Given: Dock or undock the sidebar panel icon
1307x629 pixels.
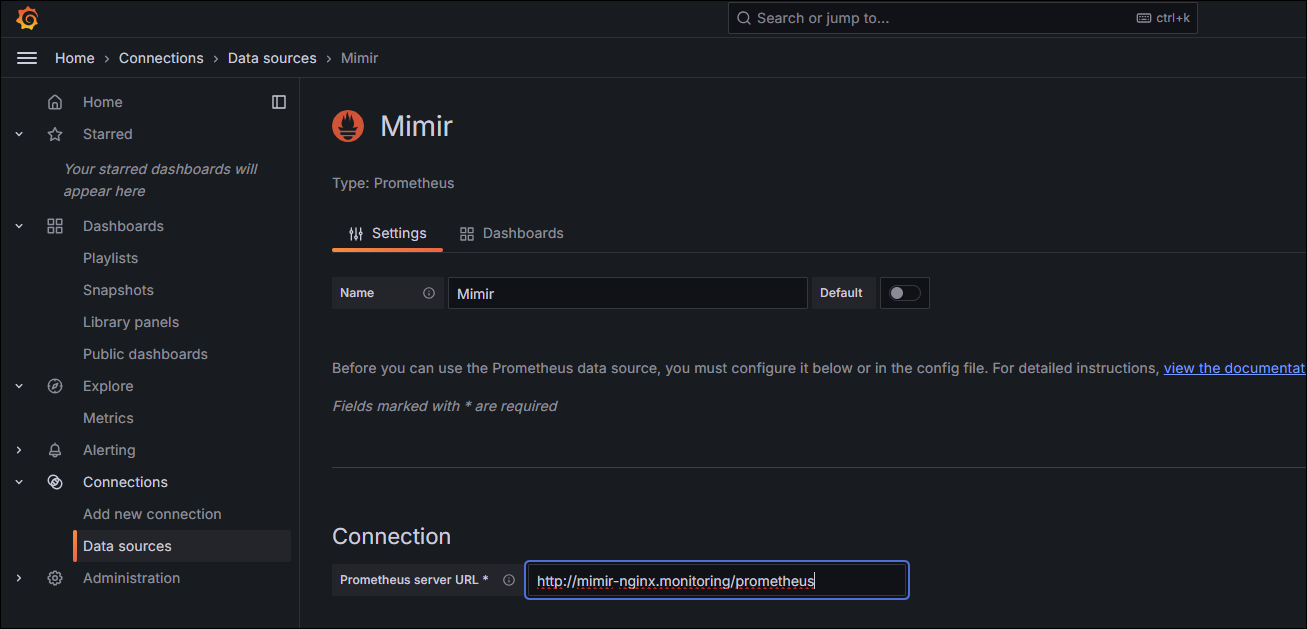Looking at the screenshot, I should tap(279, 102).
